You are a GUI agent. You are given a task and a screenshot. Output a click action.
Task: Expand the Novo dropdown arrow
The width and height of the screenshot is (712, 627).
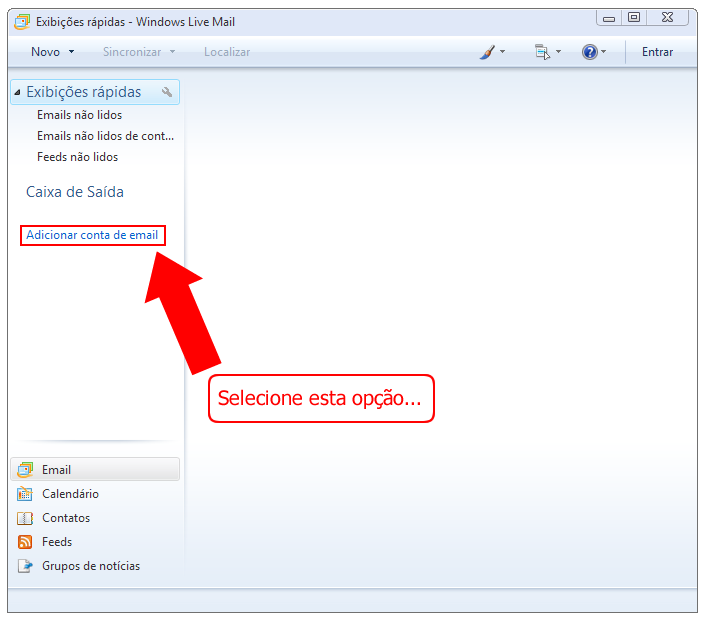tap(71, 52)
